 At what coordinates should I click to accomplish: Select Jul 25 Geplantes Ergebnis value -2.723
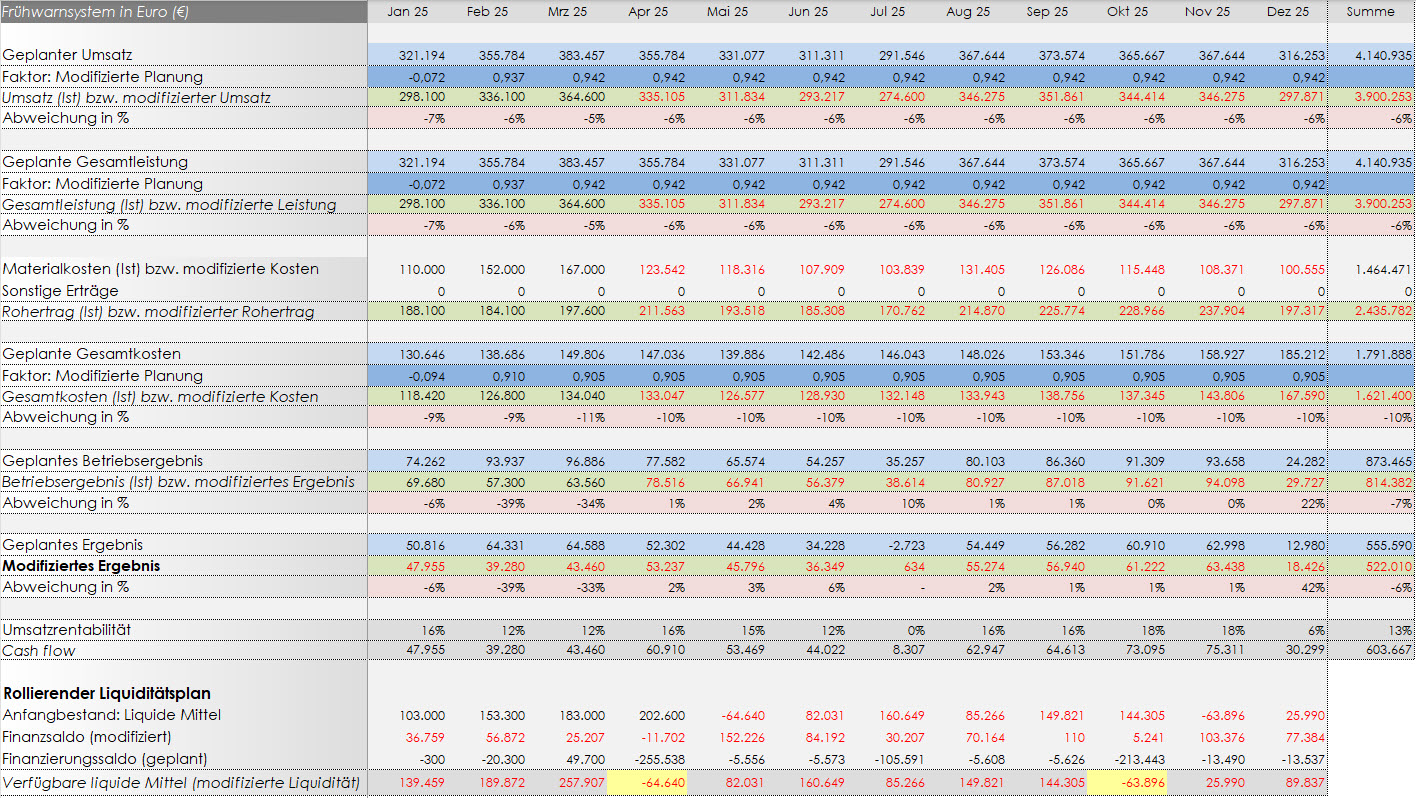(886, 545)
